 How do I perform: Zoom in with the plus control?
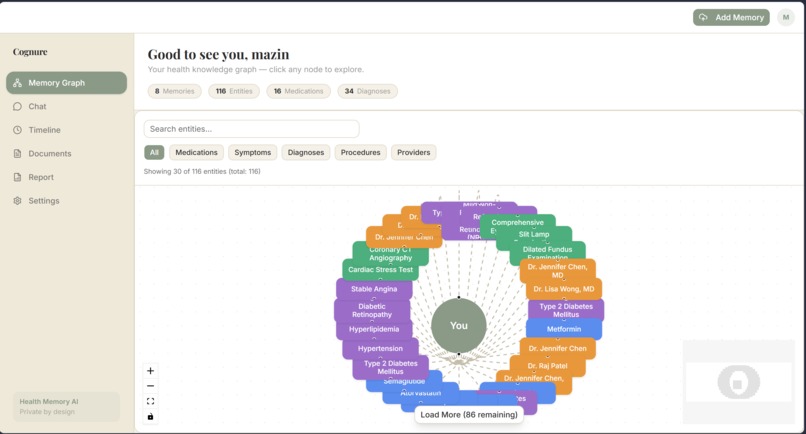(x=151, y=371)
